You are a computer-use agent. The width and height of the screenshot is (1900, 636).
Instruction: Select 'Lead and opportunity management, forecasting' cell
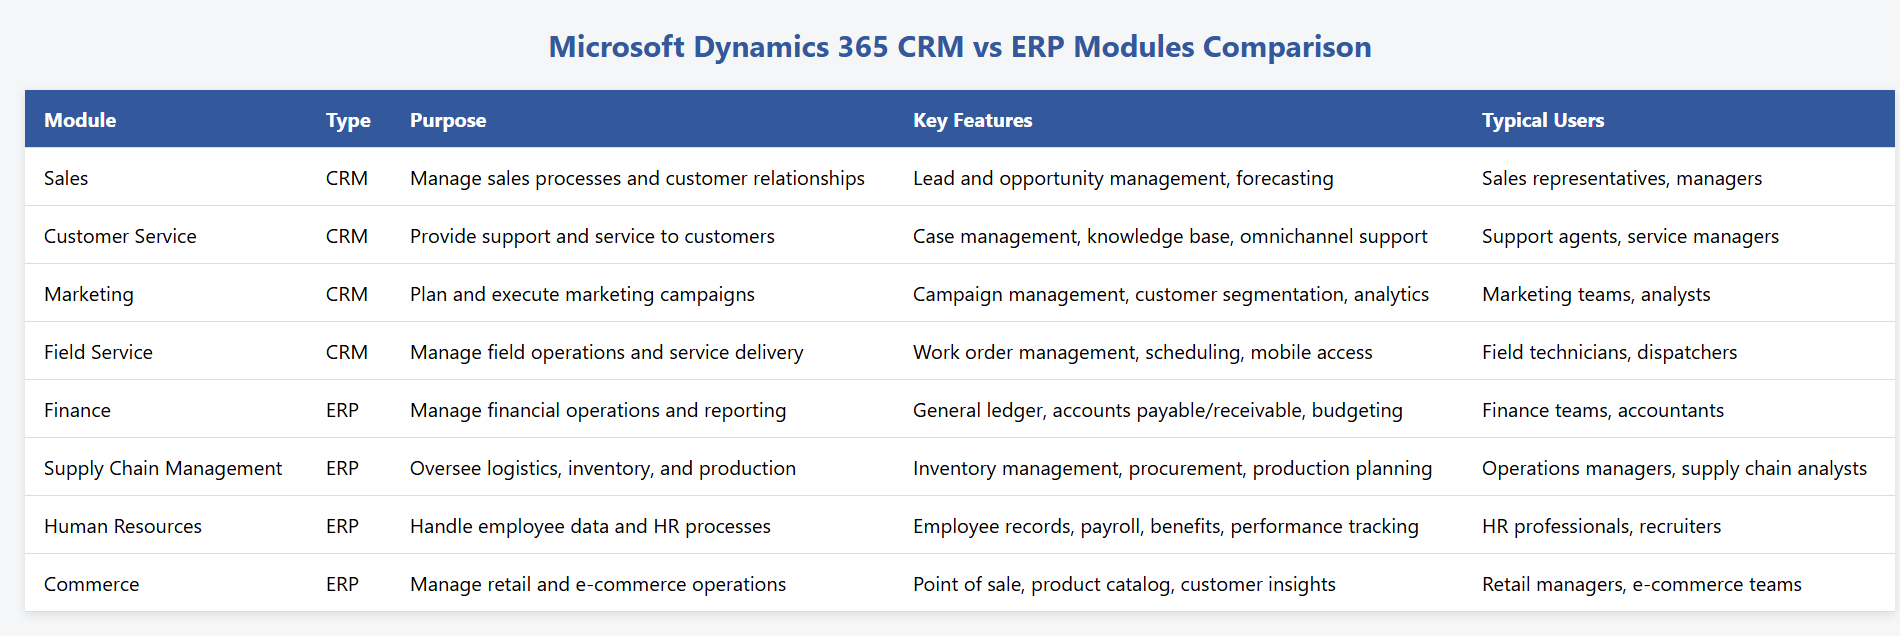point(1122,178)
